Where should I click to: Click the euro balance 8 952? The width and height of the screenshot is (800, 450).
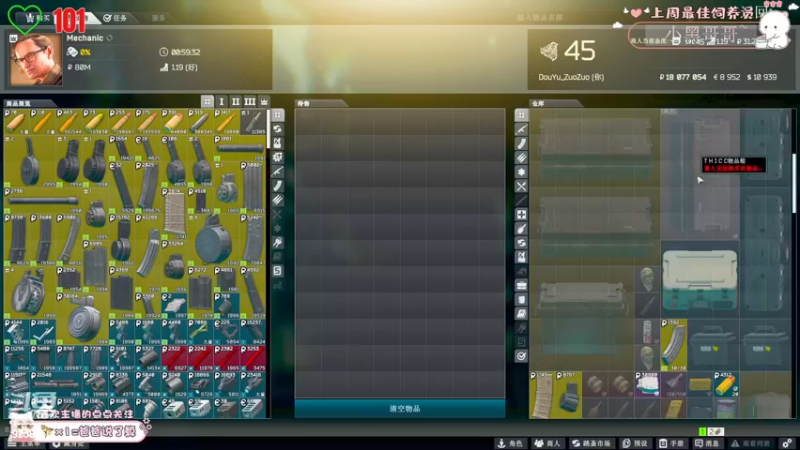coord(727,77)
